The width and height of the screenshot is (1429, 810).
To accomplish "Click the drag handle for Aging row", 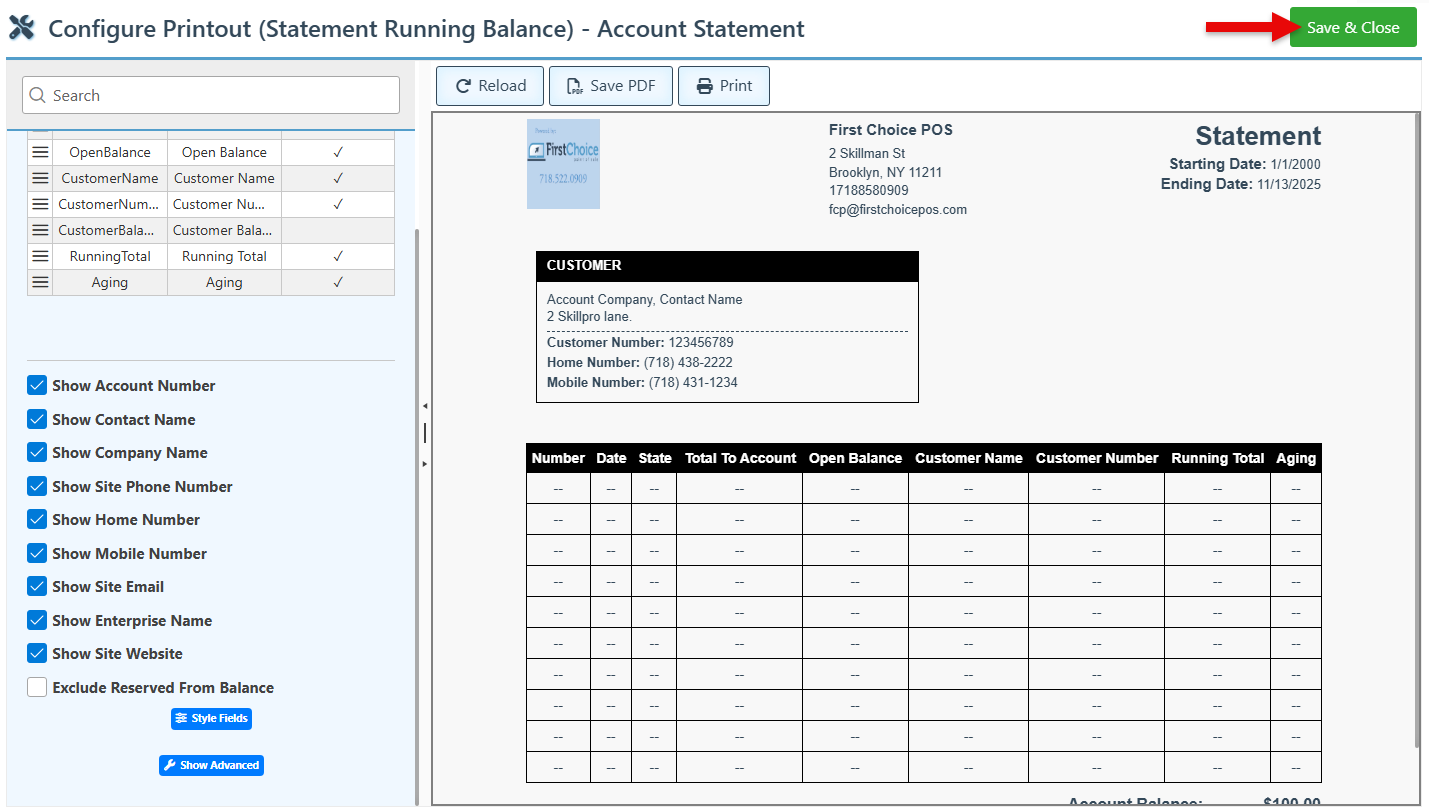I will (x=40, y=282).
